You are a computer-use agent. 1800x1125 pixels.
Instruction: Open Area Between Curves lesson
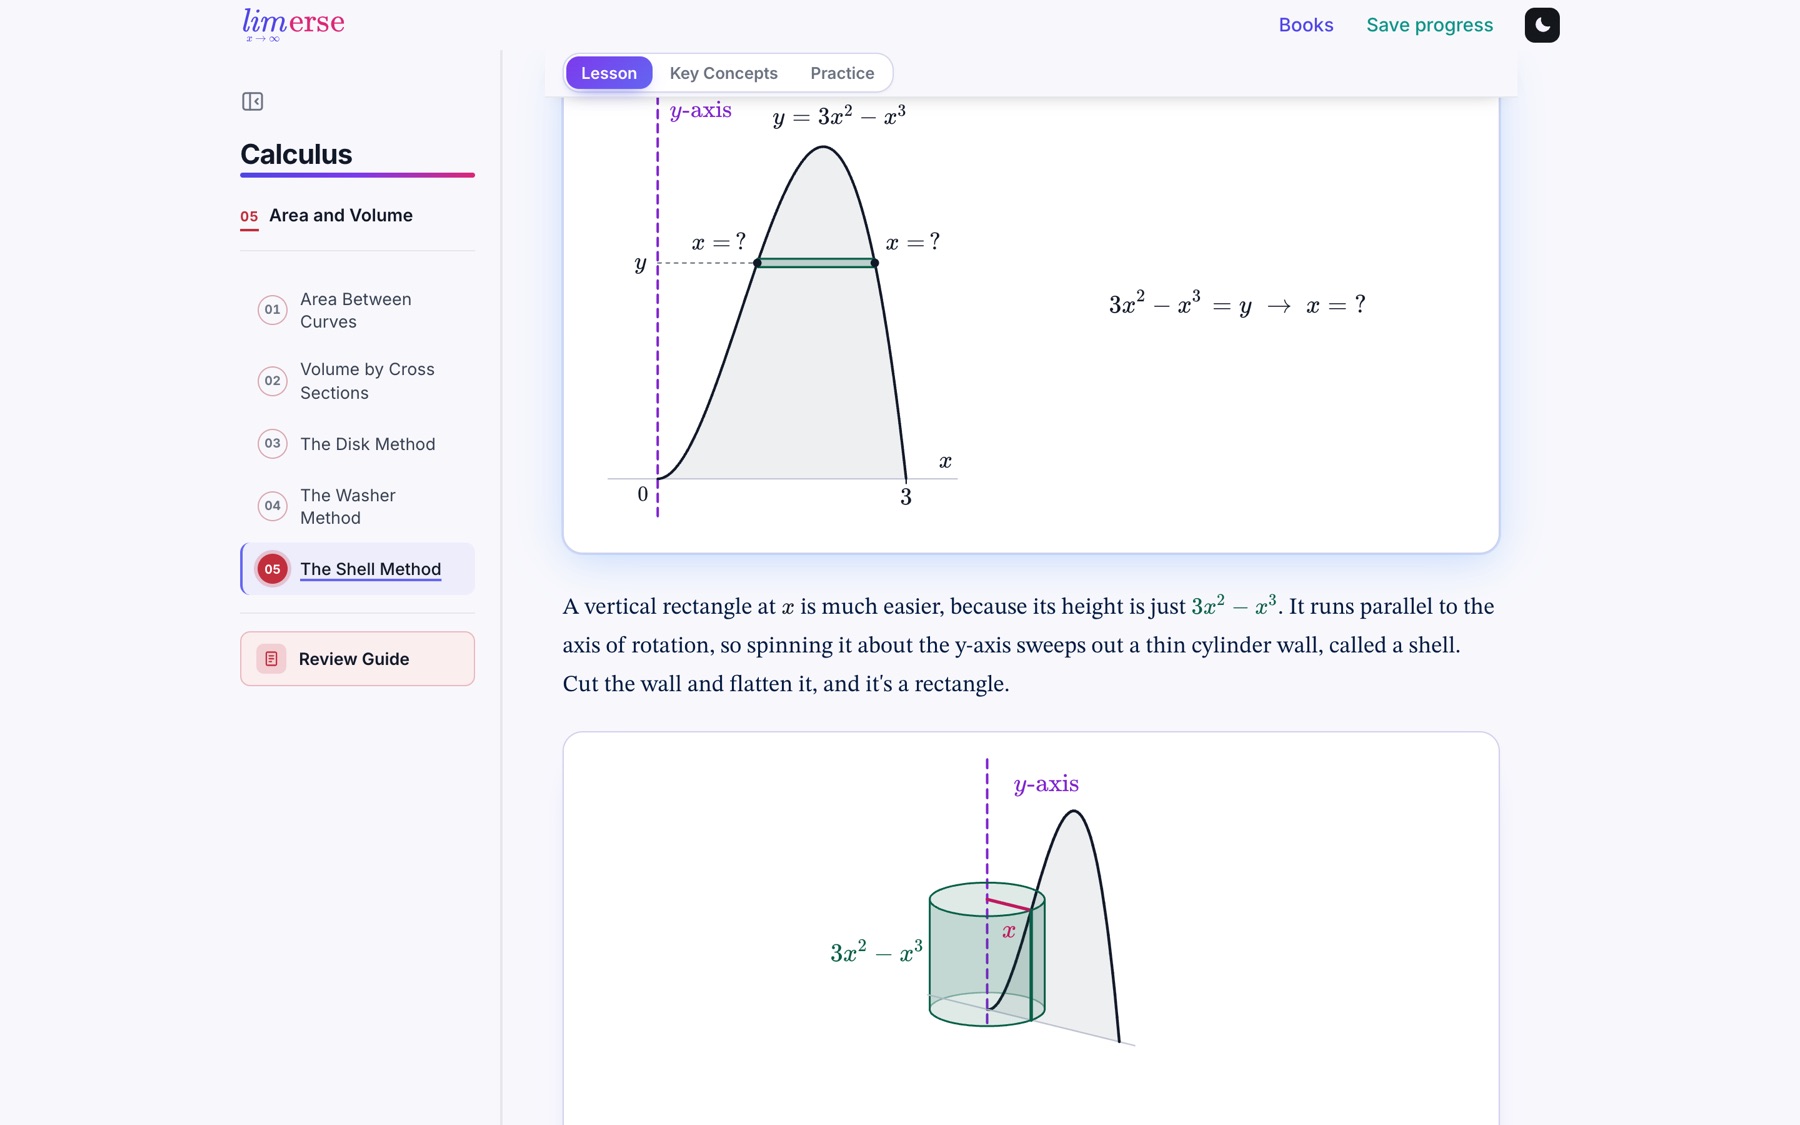point(357,310)
